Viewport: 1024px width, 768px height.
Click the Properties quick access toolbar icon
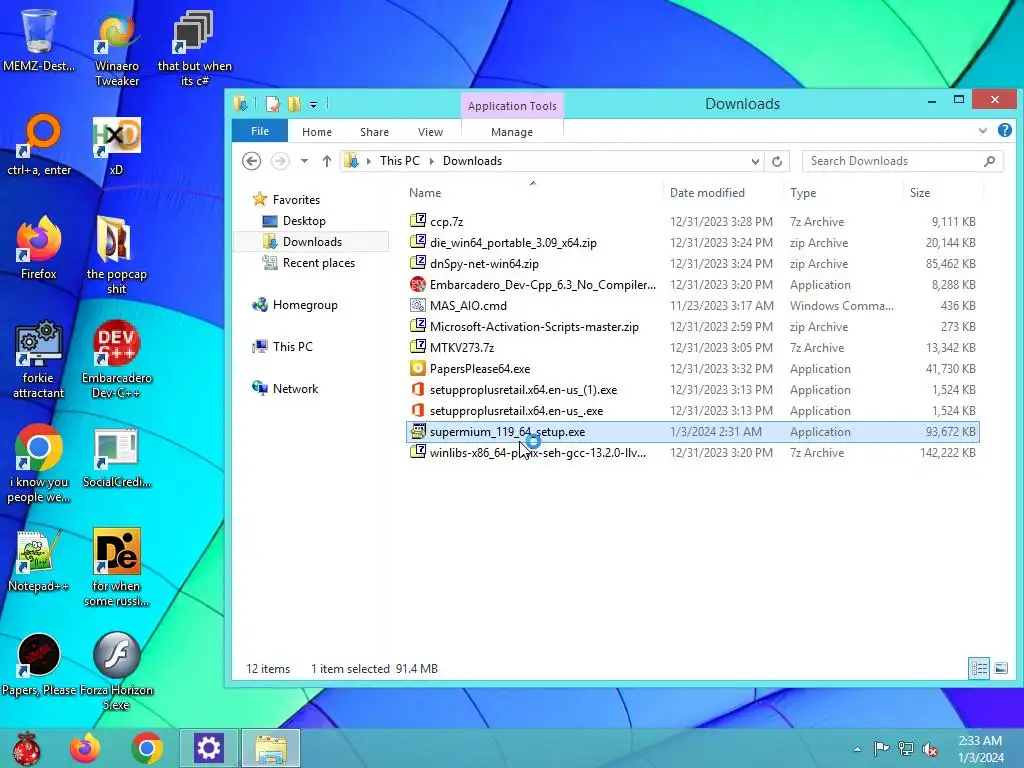coord(273,104)
